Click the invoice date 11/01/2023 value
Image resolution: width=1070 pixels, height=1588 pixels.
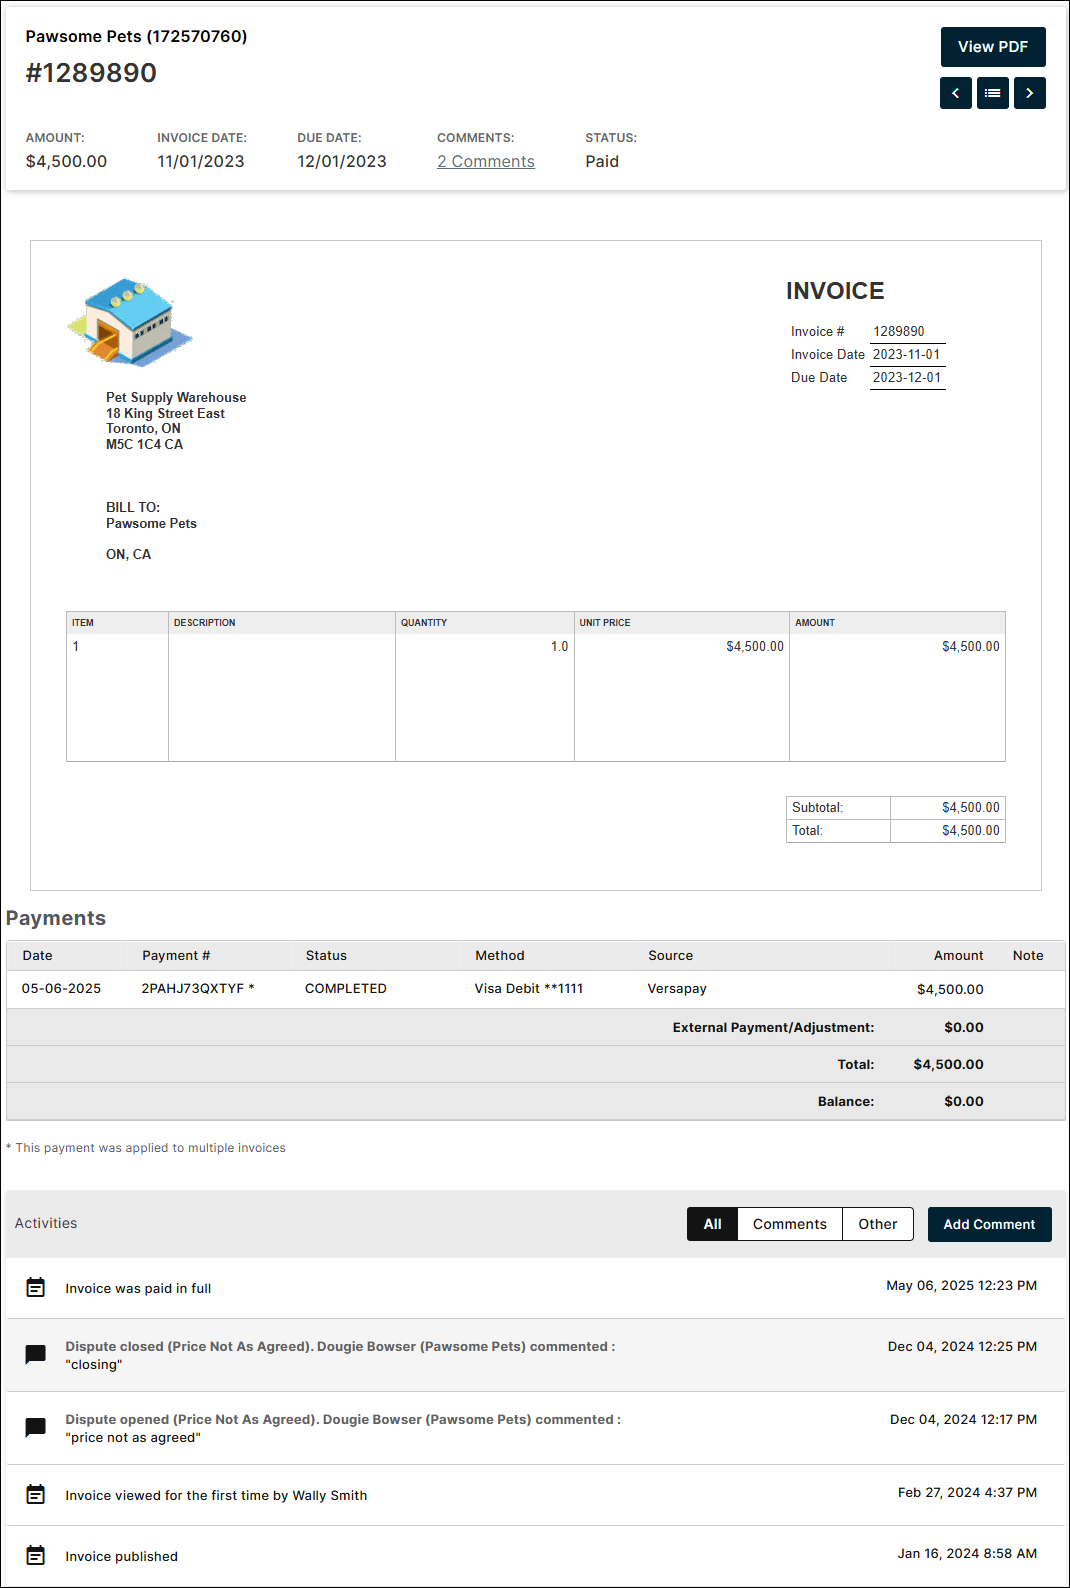pos(201,161)
